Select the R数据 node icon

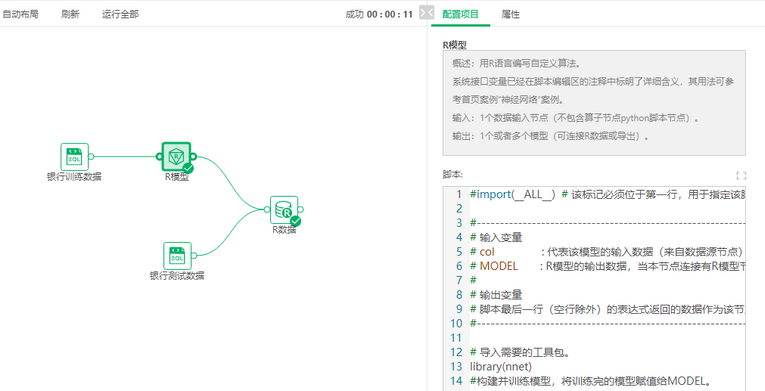tap(284, 210)
